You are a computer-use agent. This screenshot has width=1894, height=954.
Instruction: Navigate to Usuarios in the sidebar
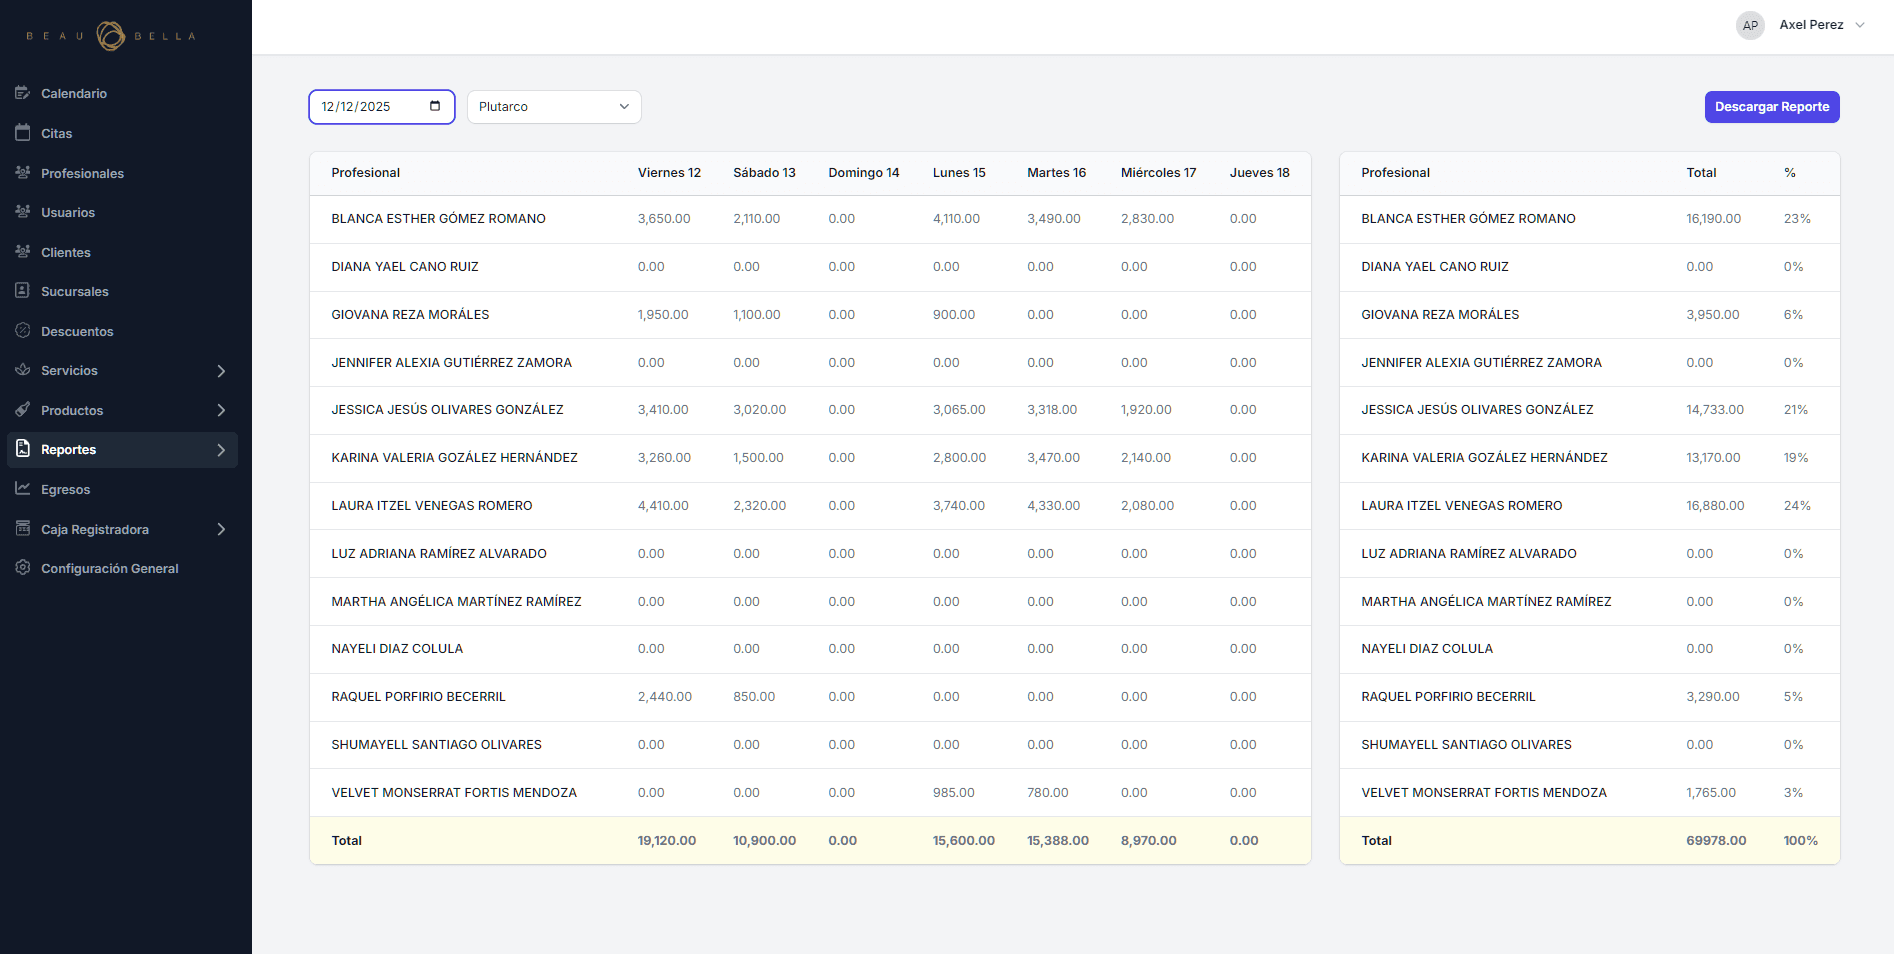(67, 212)
